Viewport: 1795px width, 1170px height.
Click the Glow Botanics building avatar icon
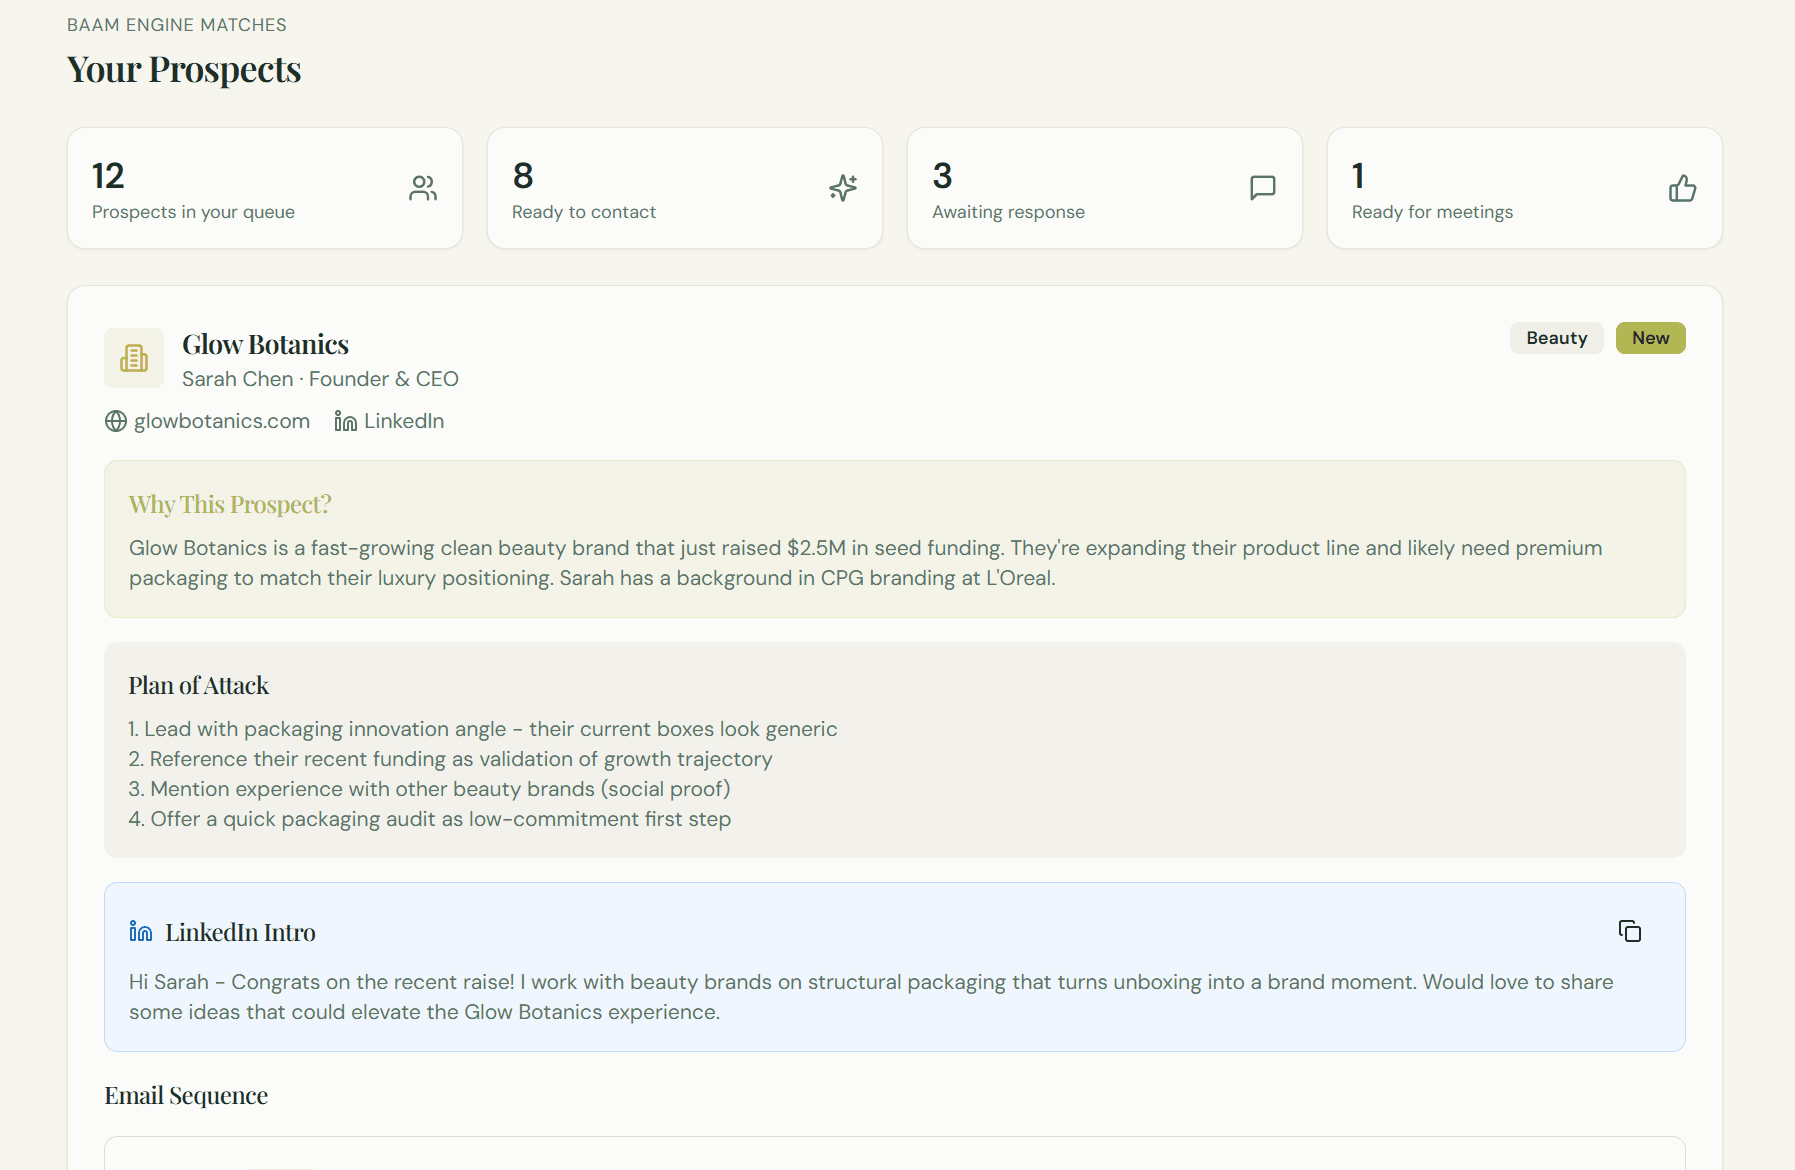[133, 358]
